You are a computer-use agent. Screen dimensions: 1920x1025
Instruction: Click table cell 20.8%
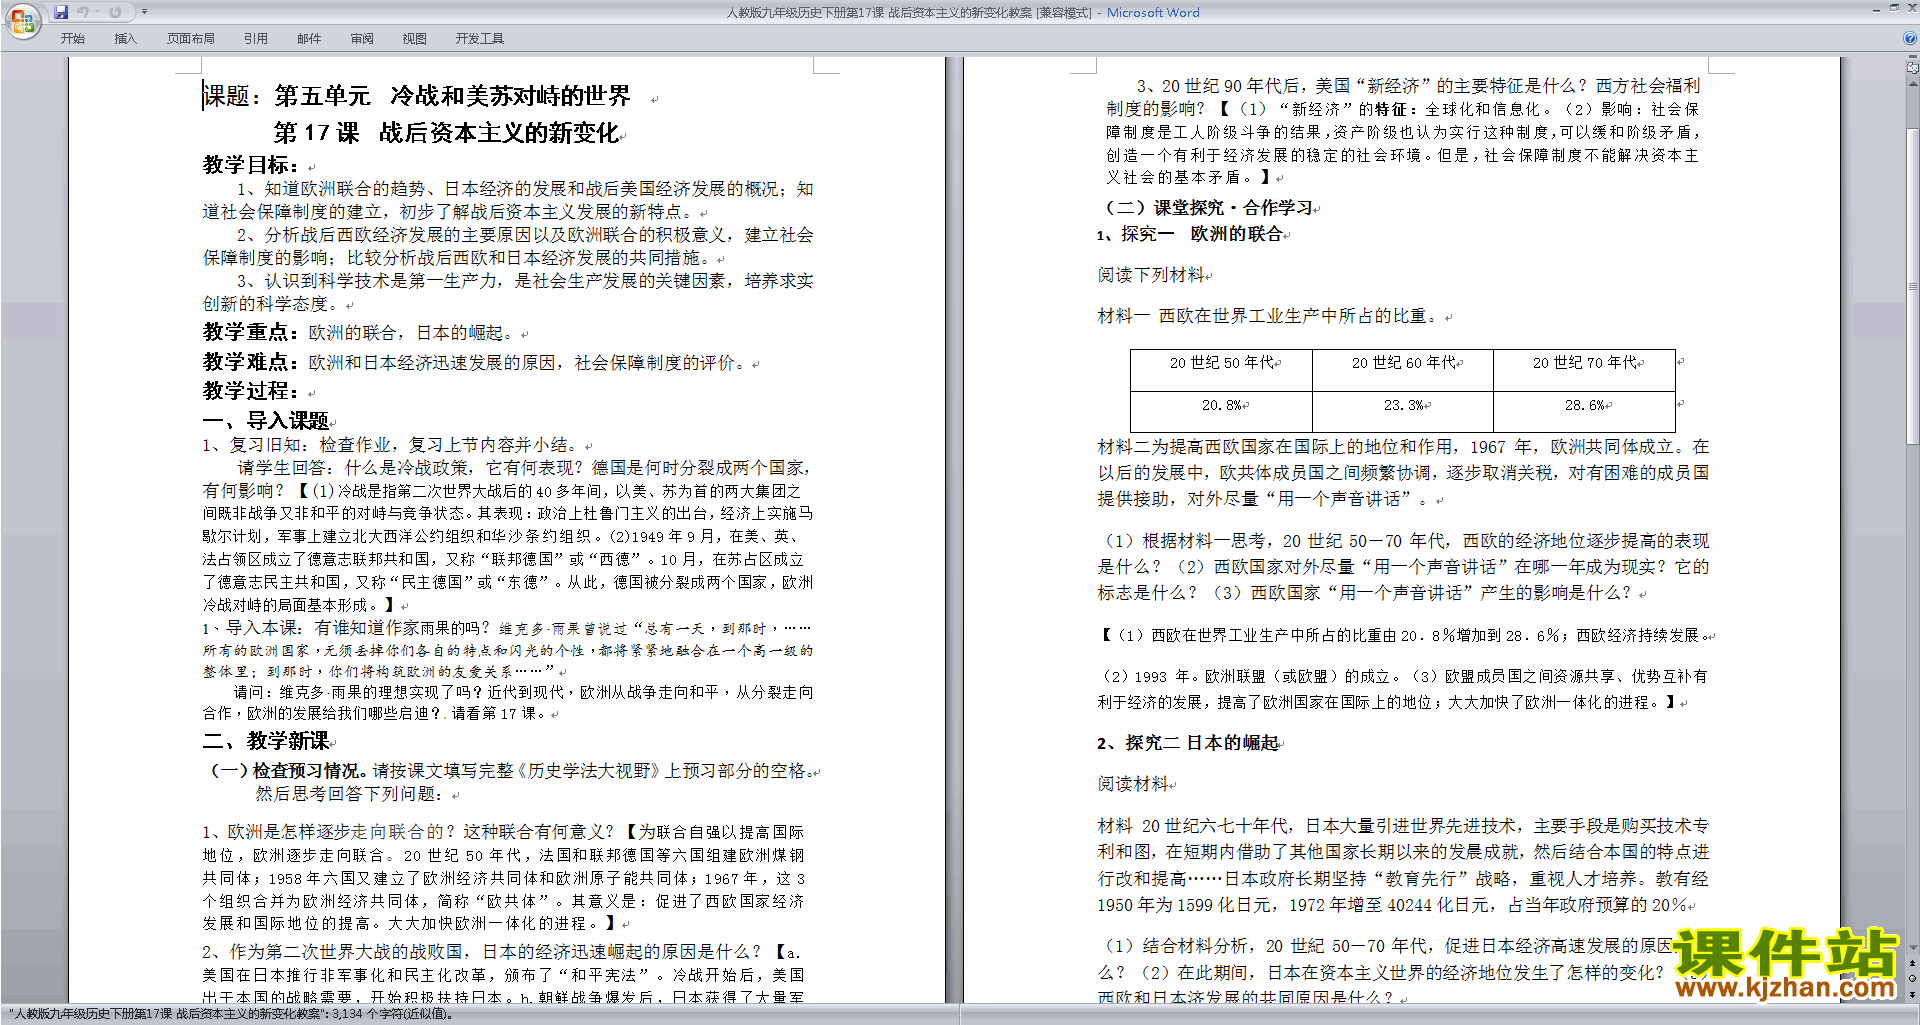pos(1221,411)
